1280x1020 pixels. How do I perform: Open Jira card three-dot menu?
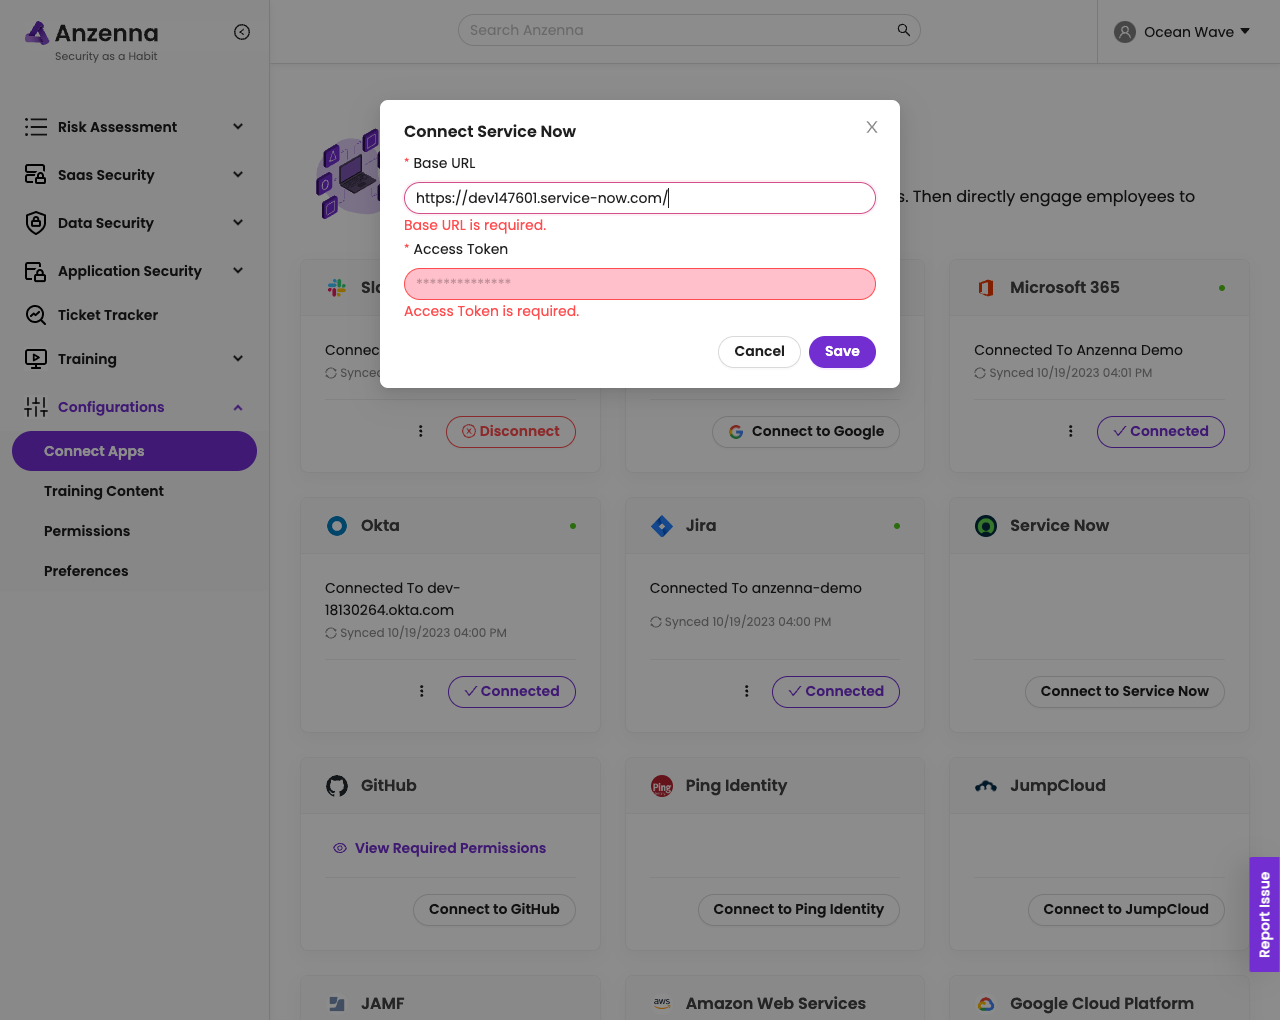746,691
